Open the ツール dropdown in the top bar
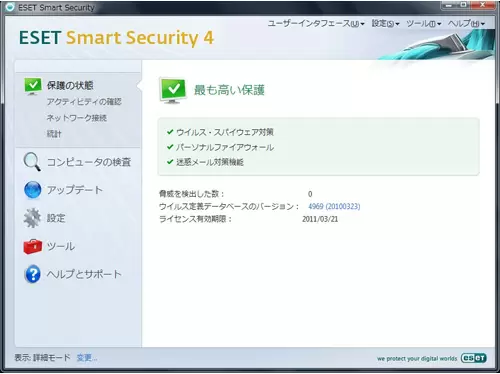Image resolution: width=500 pixels, height=374 pixels. (424, 23)
